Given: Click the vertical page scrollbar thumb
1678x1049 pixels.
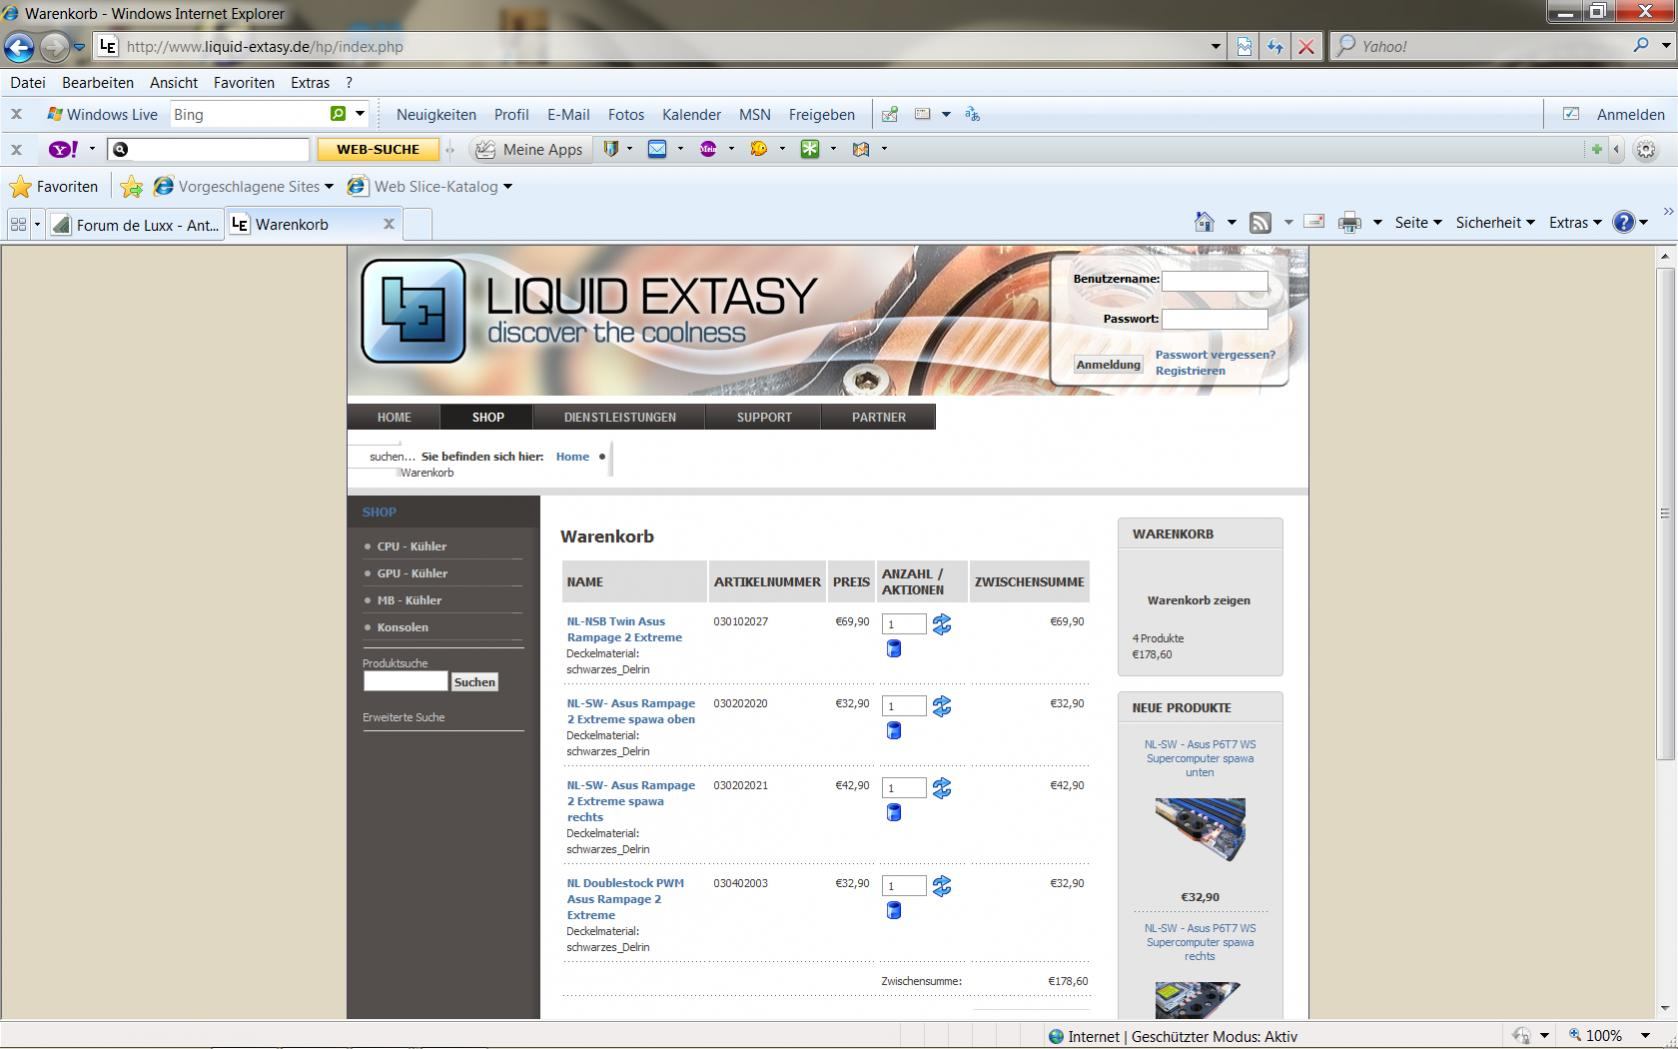Looking at the screenshot, I should click(x=1664, y=514).
